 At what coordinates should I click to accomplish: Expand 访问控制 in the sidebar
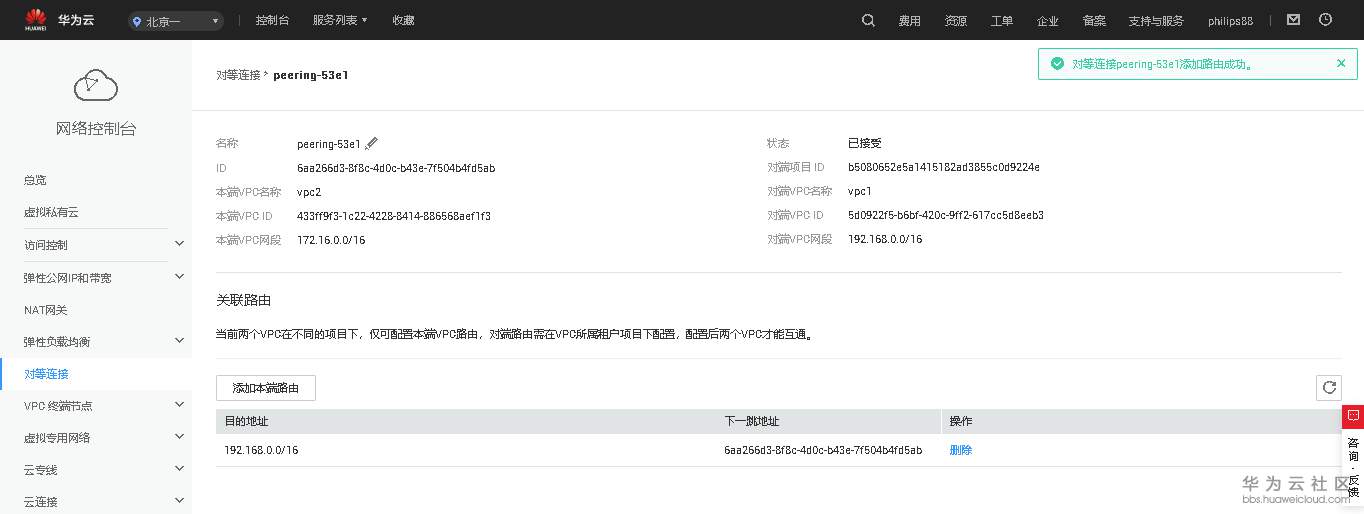pyautogui.click(x=179, y=244)
